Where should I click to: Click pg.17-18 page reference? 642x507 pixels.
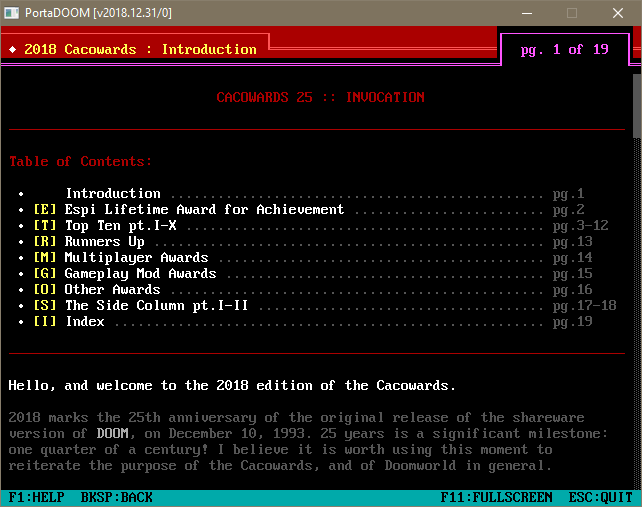[x=585, y=306]
